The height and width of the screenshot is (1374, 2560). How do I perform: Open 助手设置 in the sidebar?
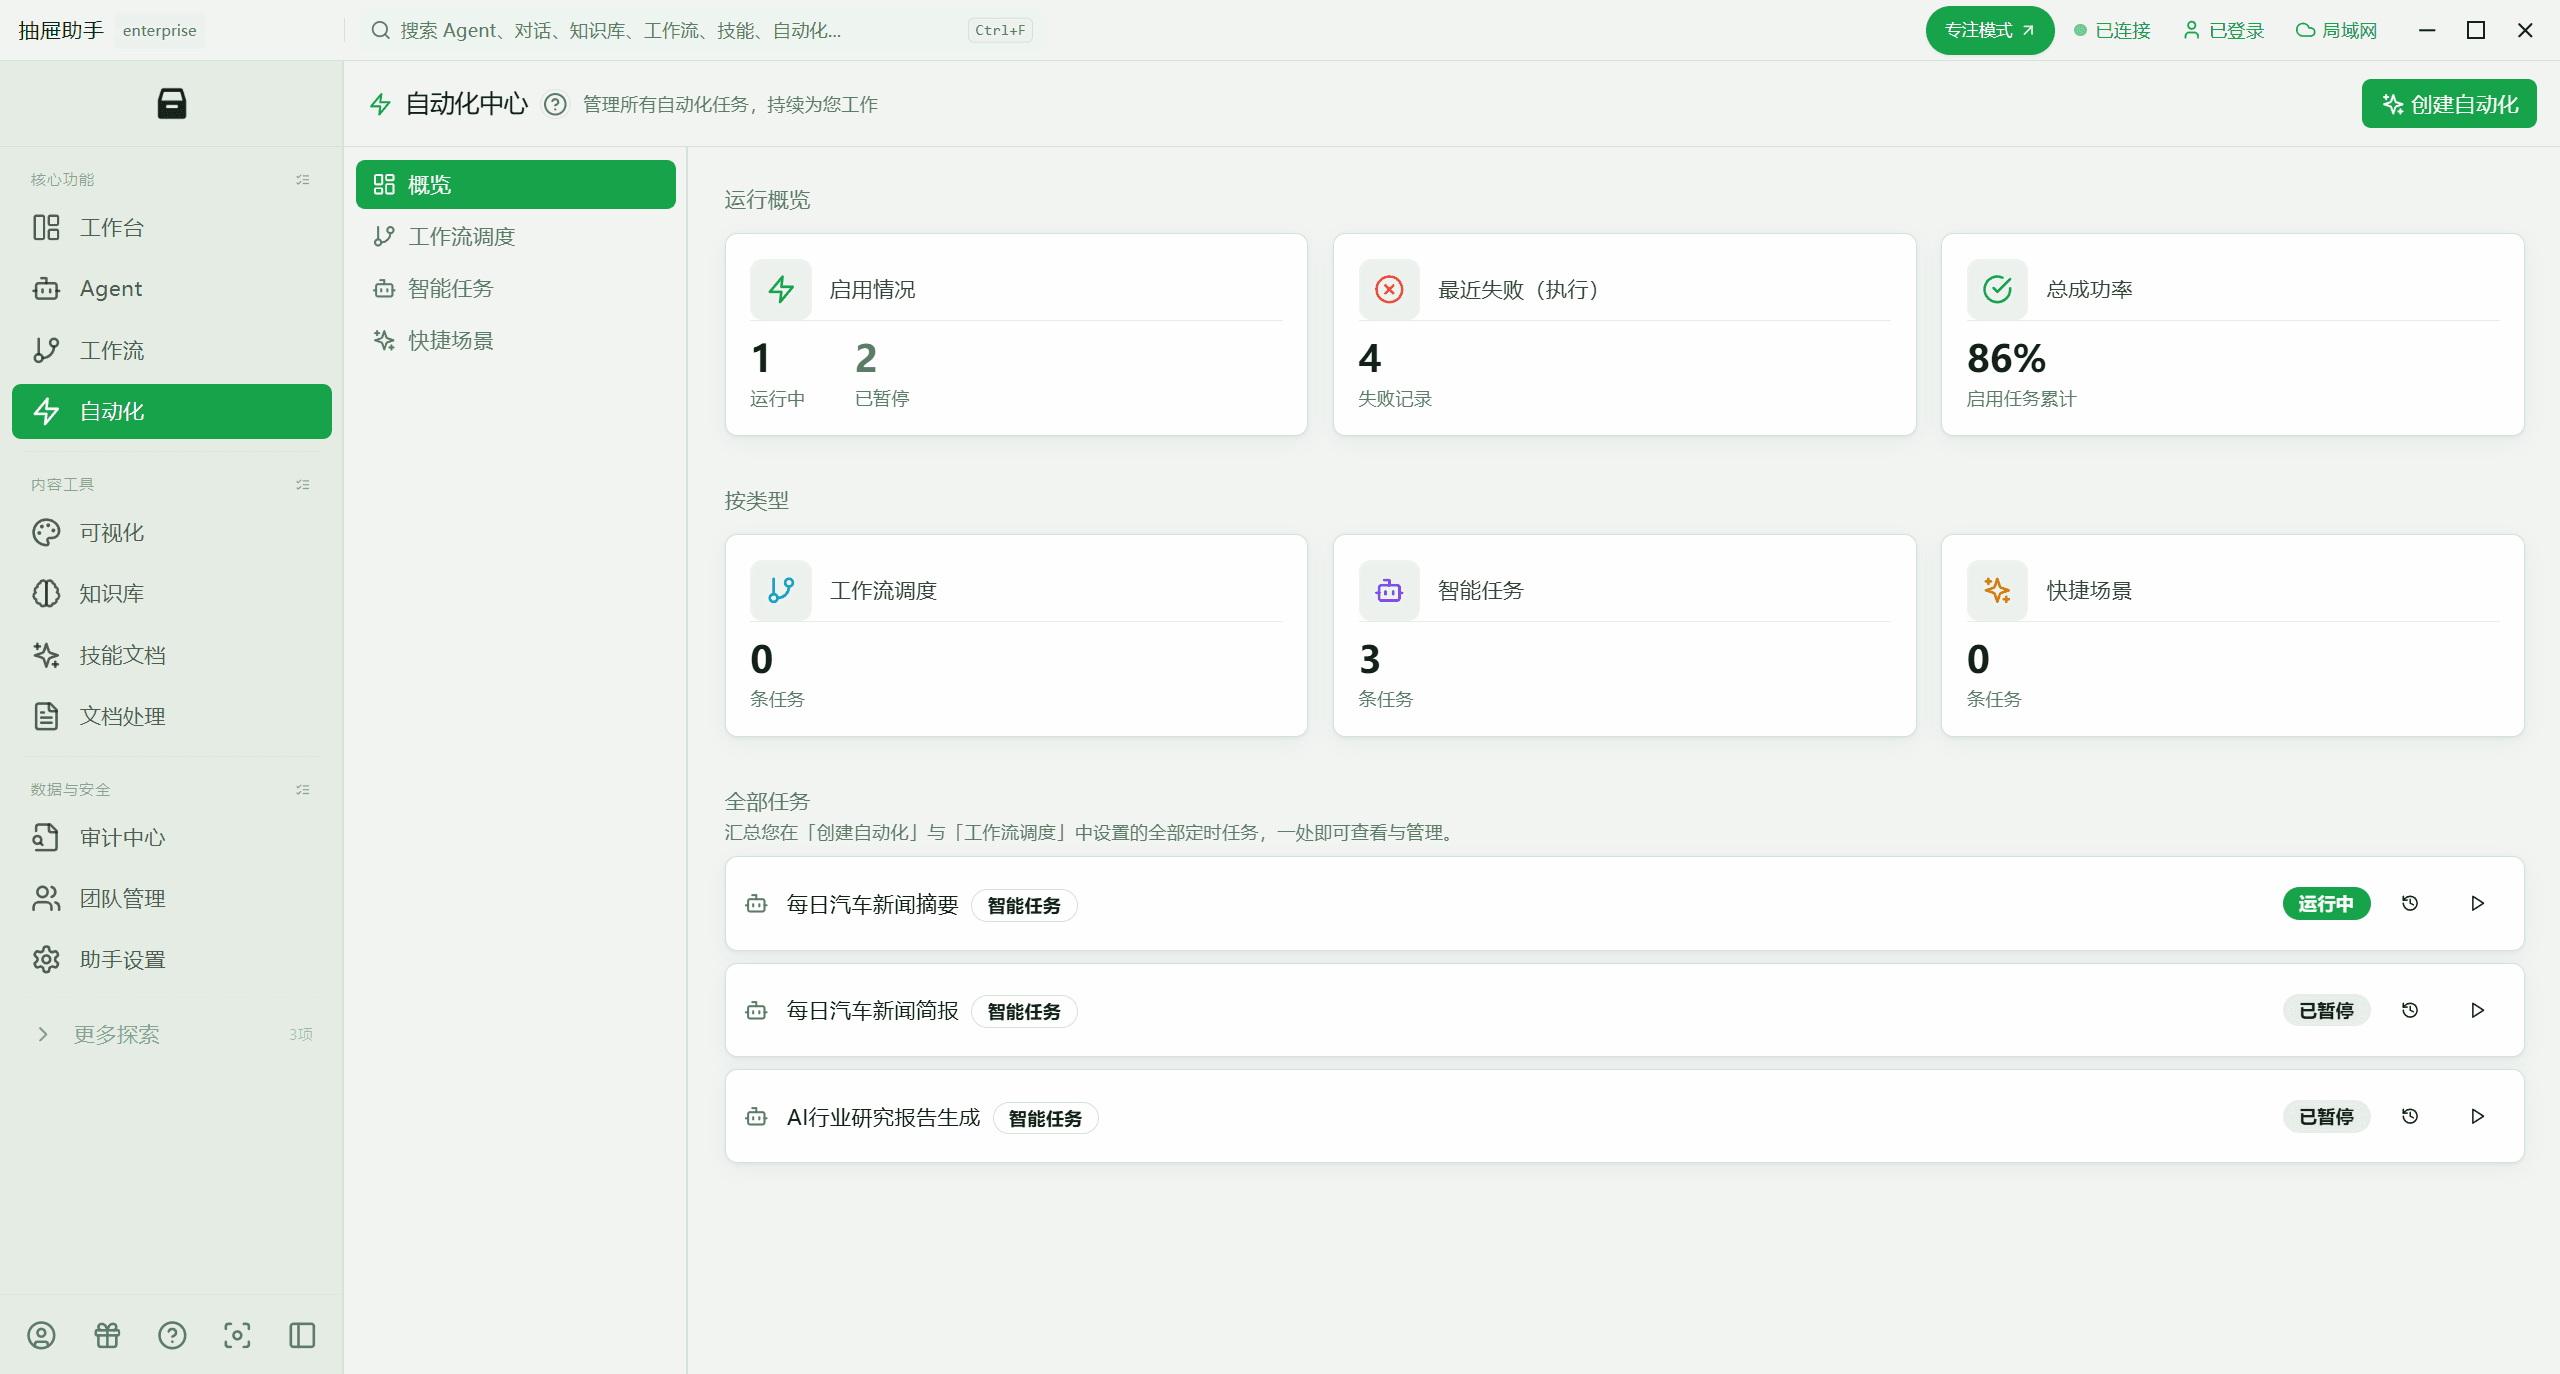[x=172, y=960]
